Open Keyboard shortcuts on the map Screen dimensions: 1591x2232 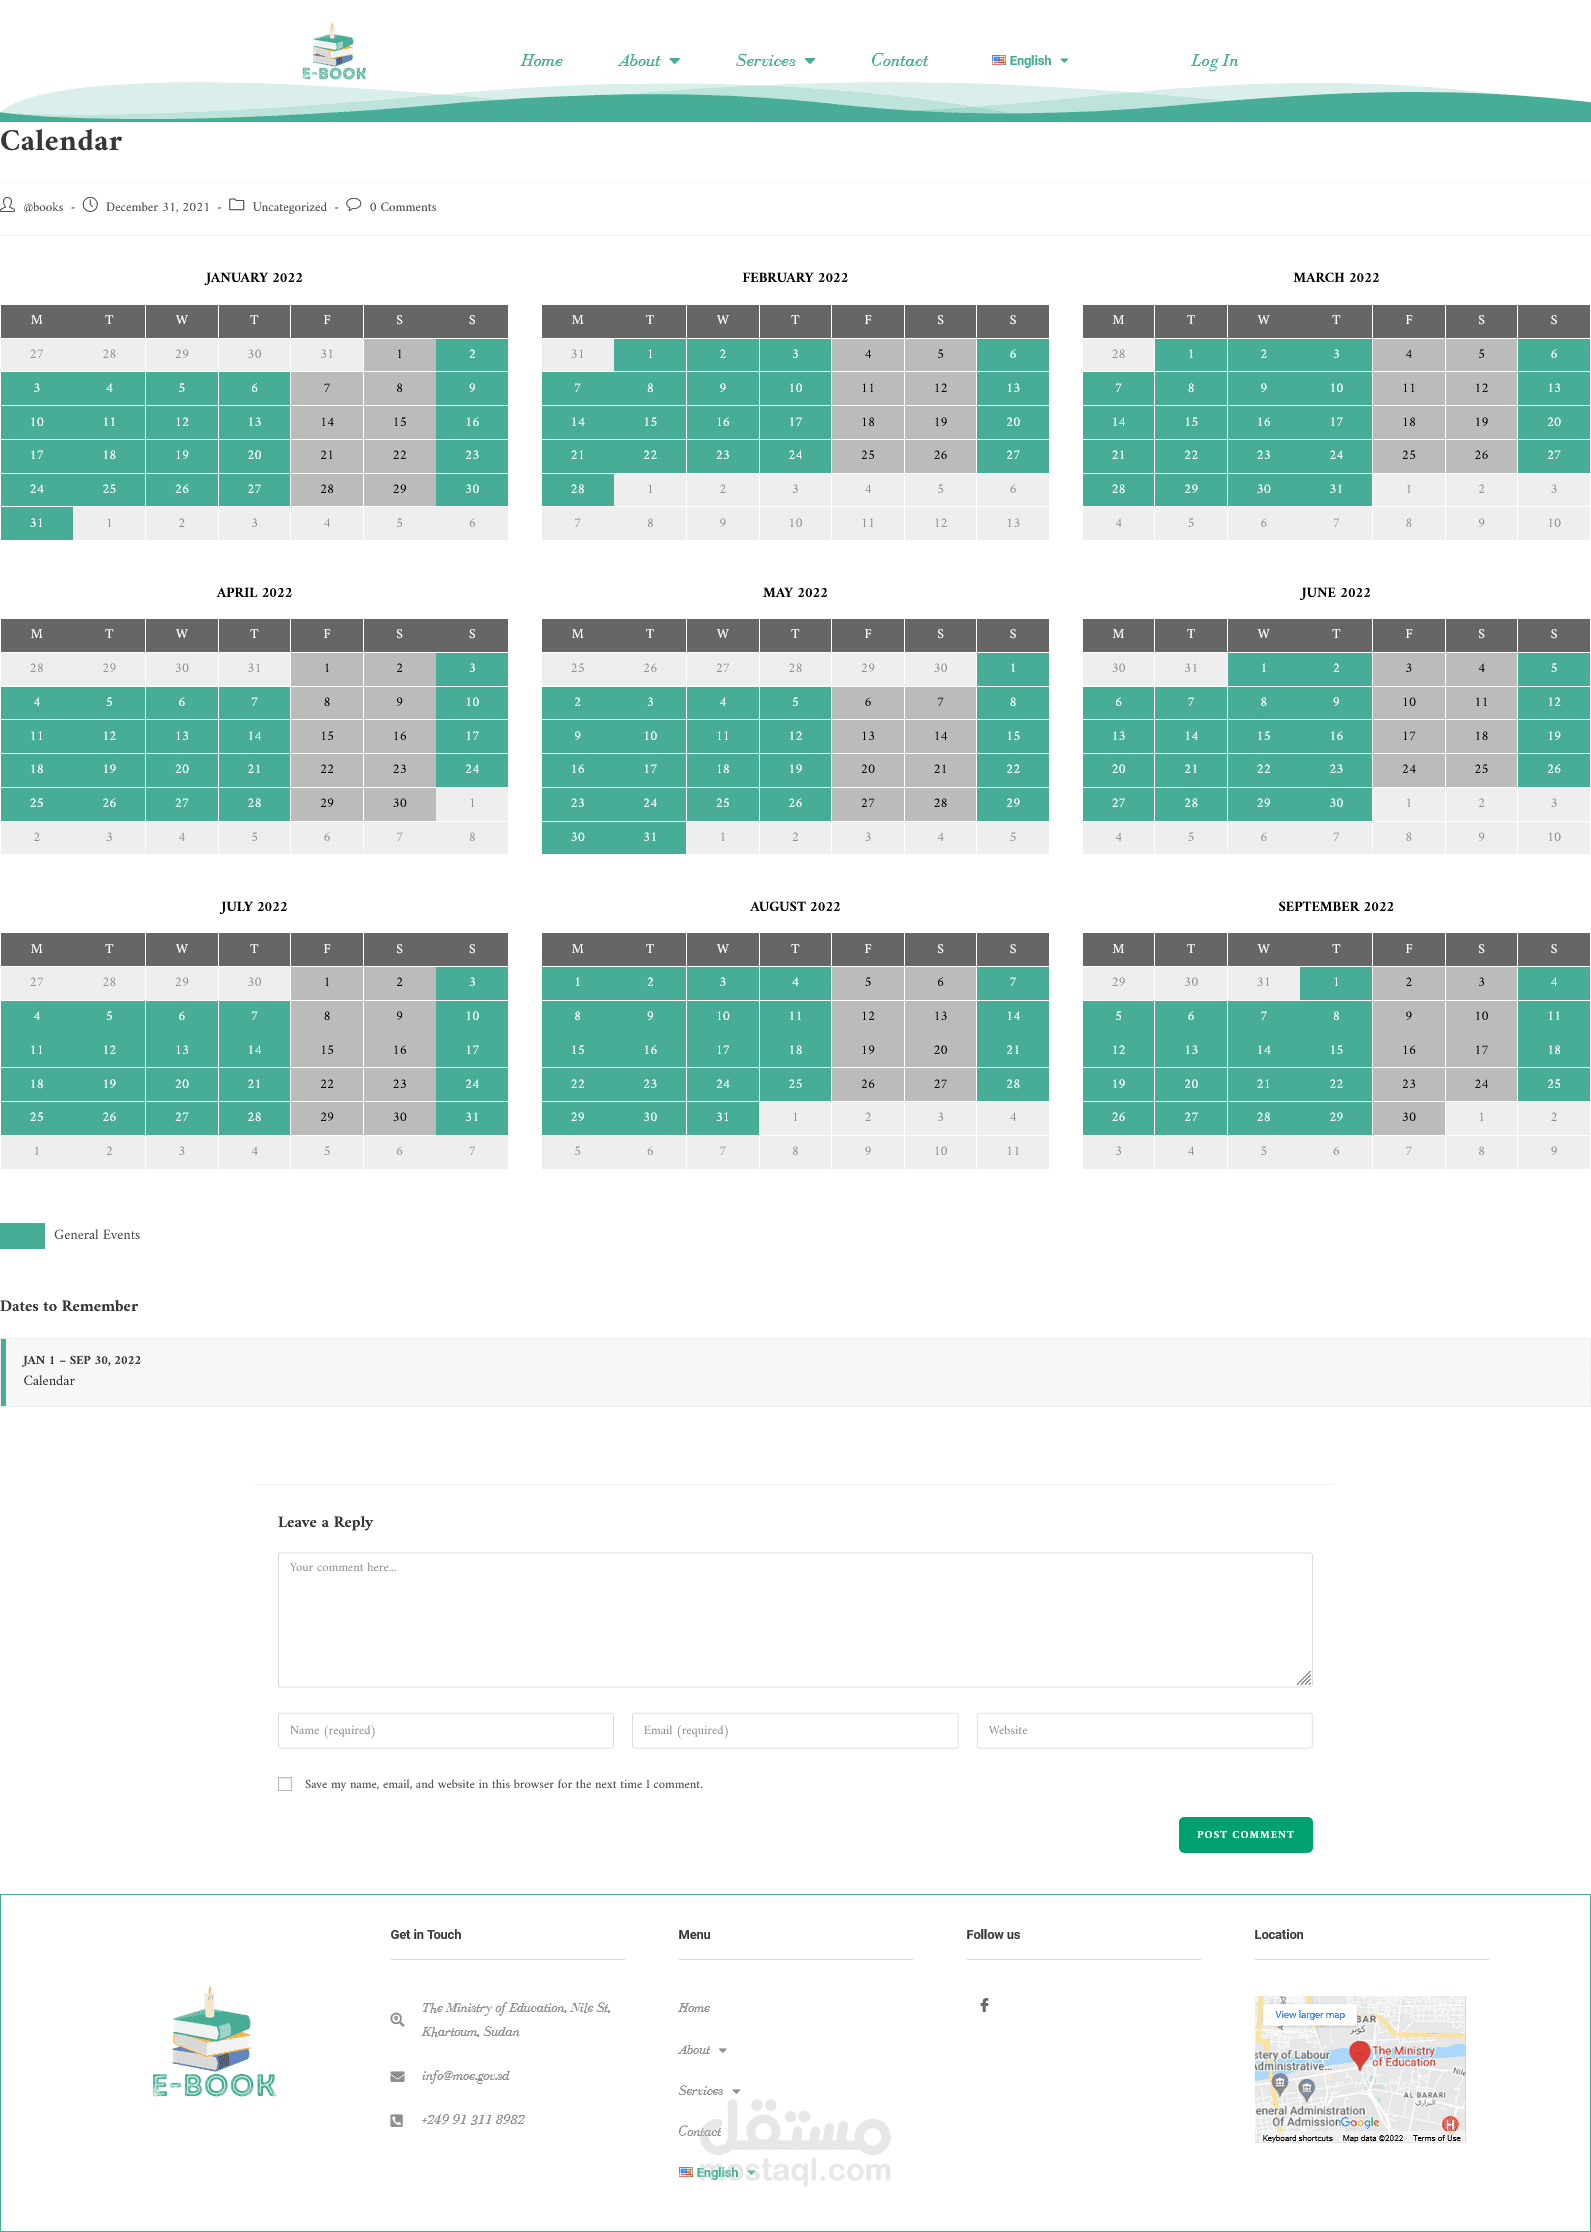1297,2138
